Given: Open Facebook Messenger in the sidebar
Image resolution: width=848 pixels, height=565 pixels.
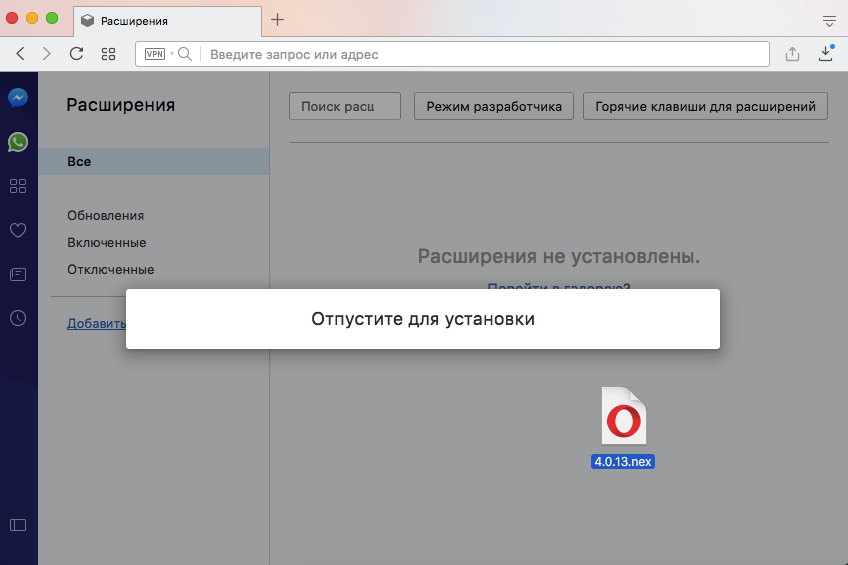Looking at the screenshot, I should 18,98.
